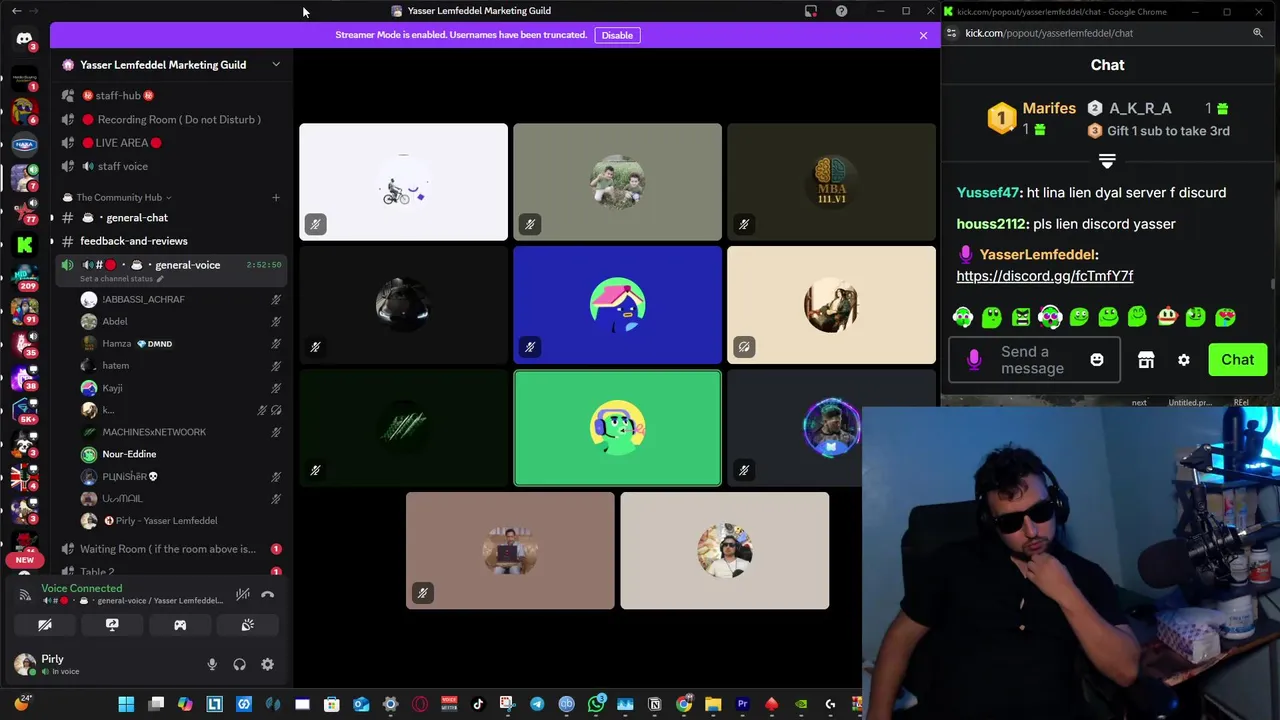Click Send a message field in Kick

(x=1034, y=360)
